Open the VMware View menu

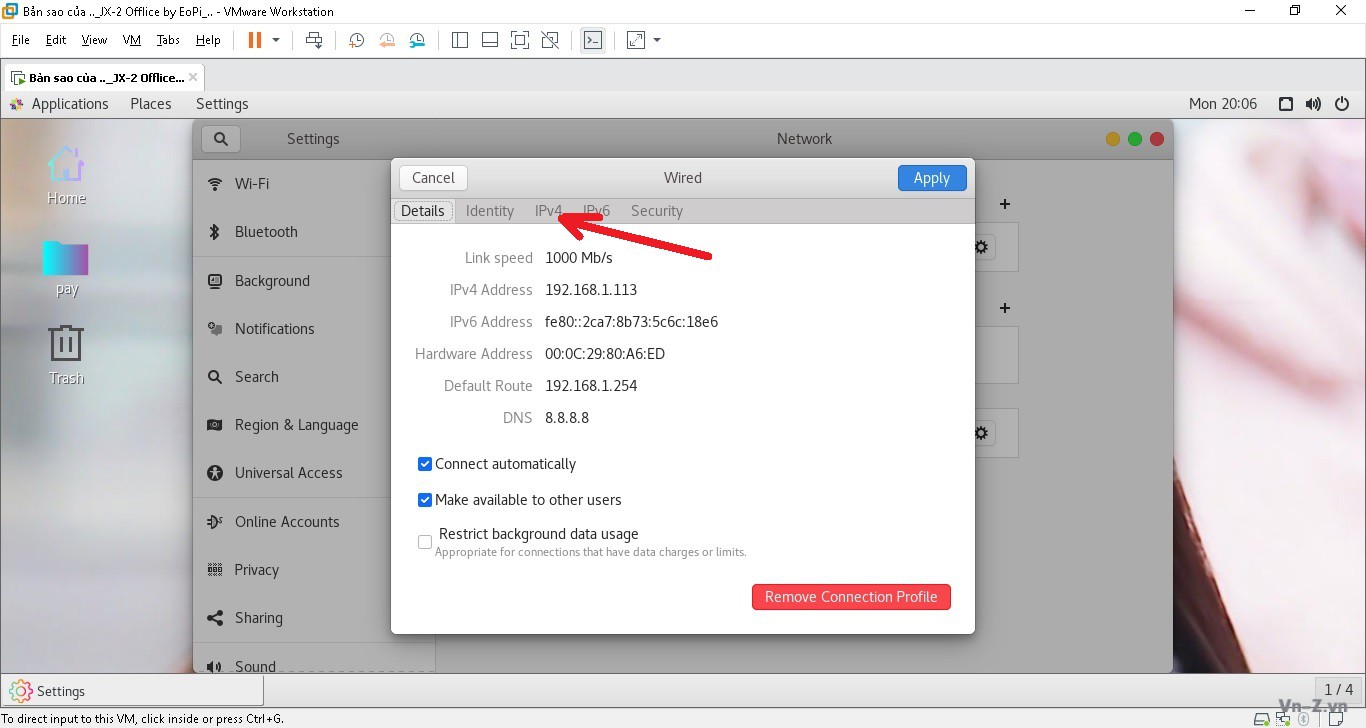94,40
